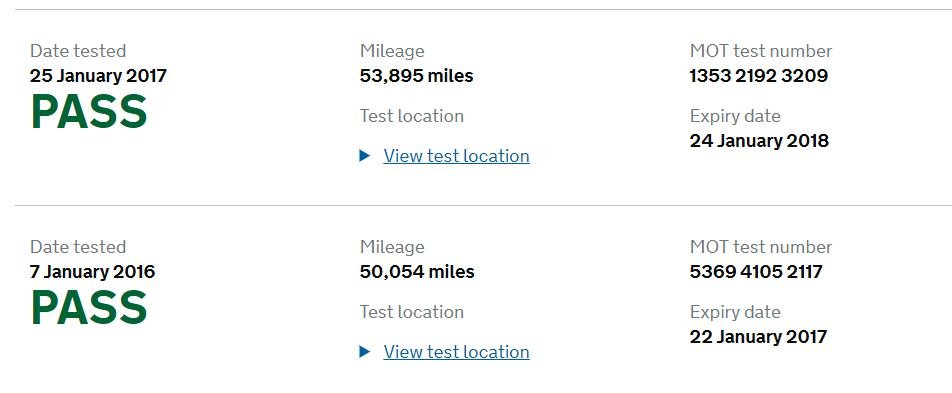Expand the triangle beside the 7 January 2016 test location
Viewport: 952px width, 393px height.
pos(365,352)
